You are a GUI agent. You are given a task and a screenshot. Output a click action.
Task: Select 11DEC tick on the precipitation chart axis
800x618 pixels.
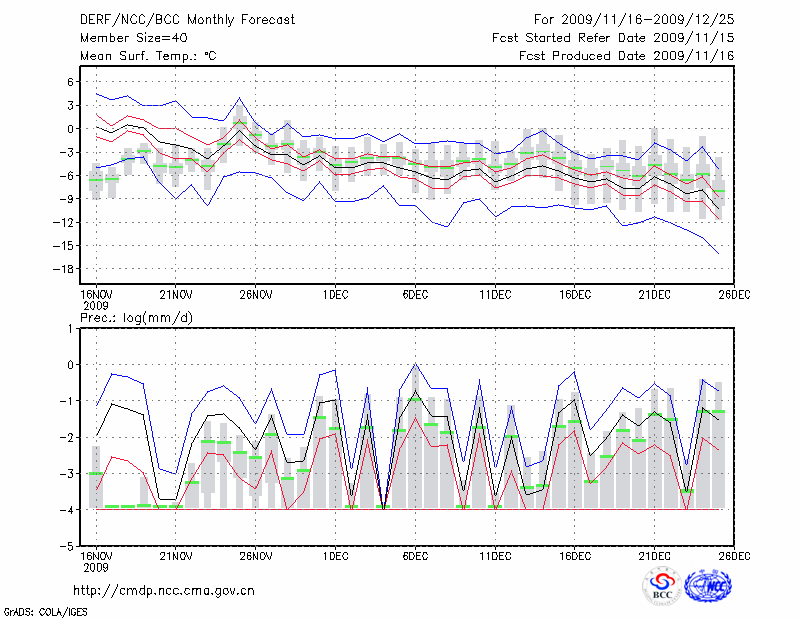(495, 555)
